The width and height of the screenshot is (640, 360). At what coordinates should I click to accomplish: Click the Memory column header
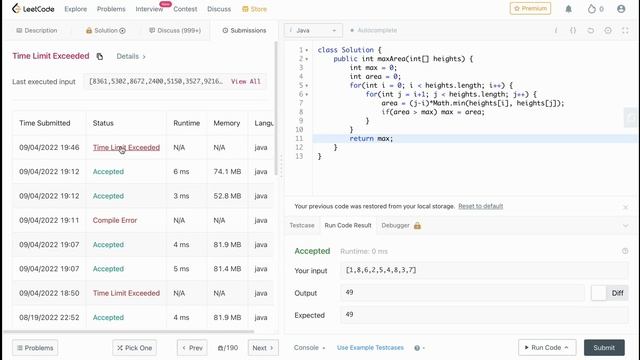click(227, 123)
